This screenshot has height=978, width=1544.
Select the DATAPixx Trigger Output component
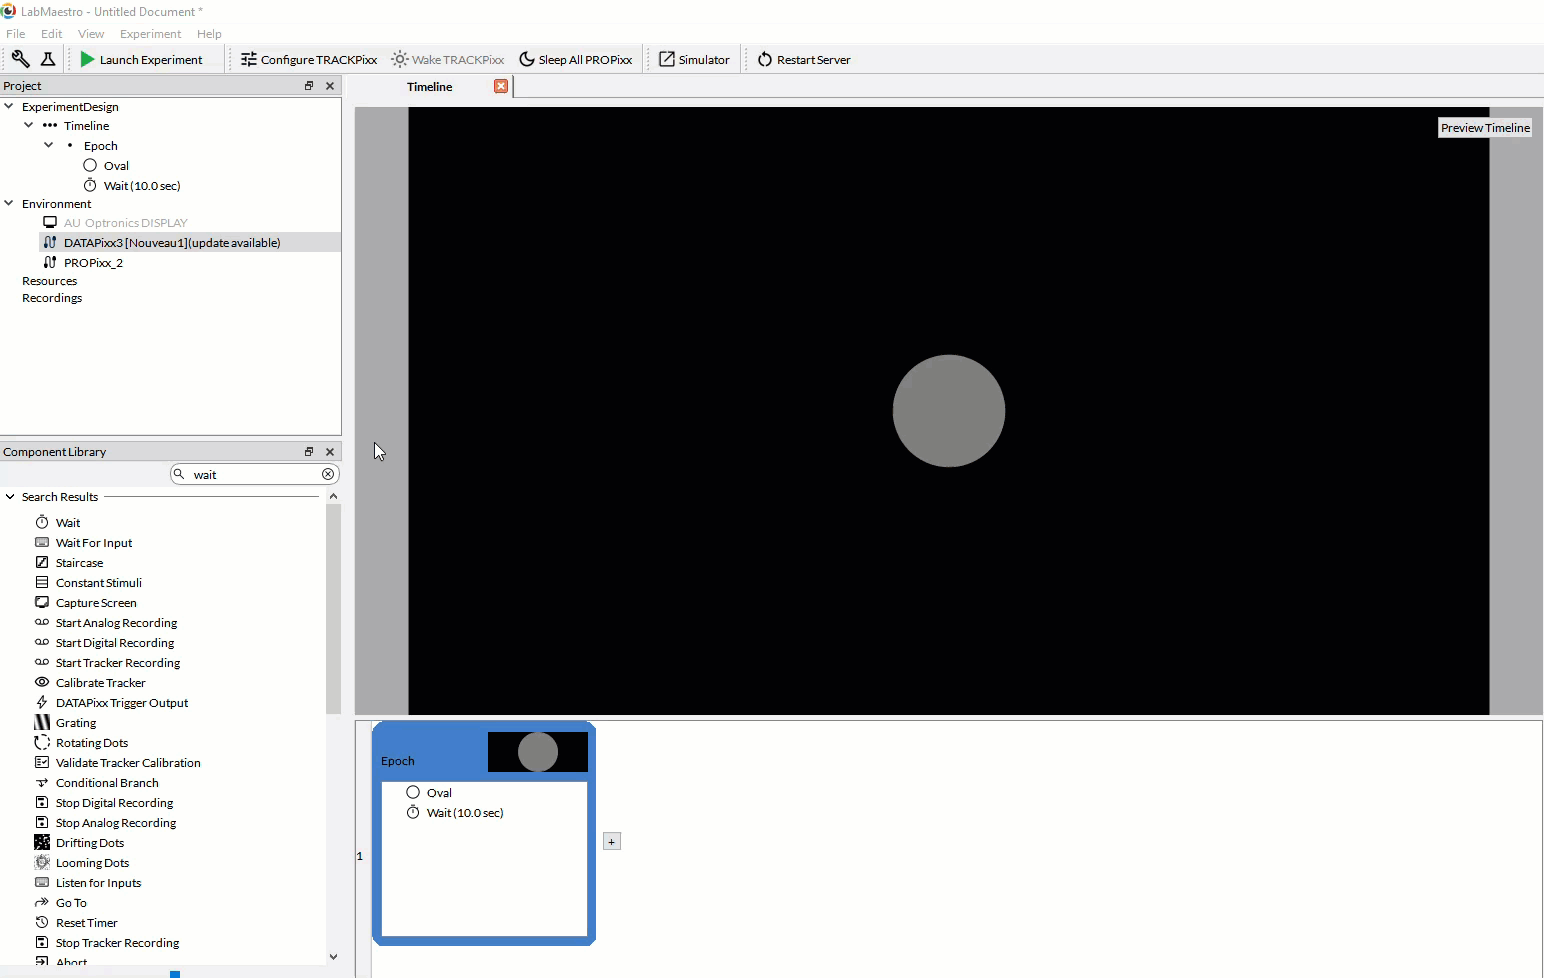(x=120, y=702)
